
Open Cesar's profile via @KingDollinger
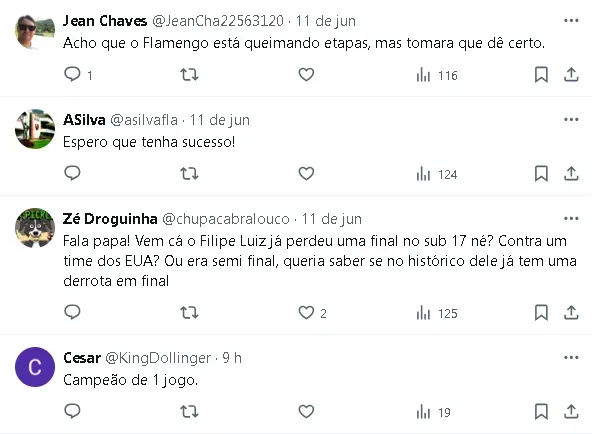[x=158, y=358]
